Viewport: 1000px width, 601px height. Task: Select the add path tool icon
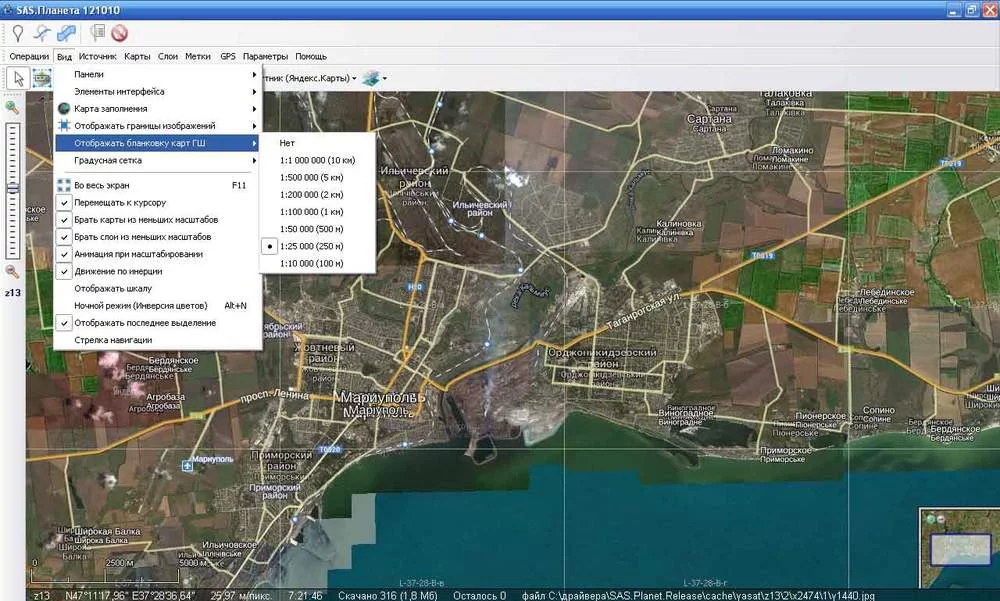42,33
